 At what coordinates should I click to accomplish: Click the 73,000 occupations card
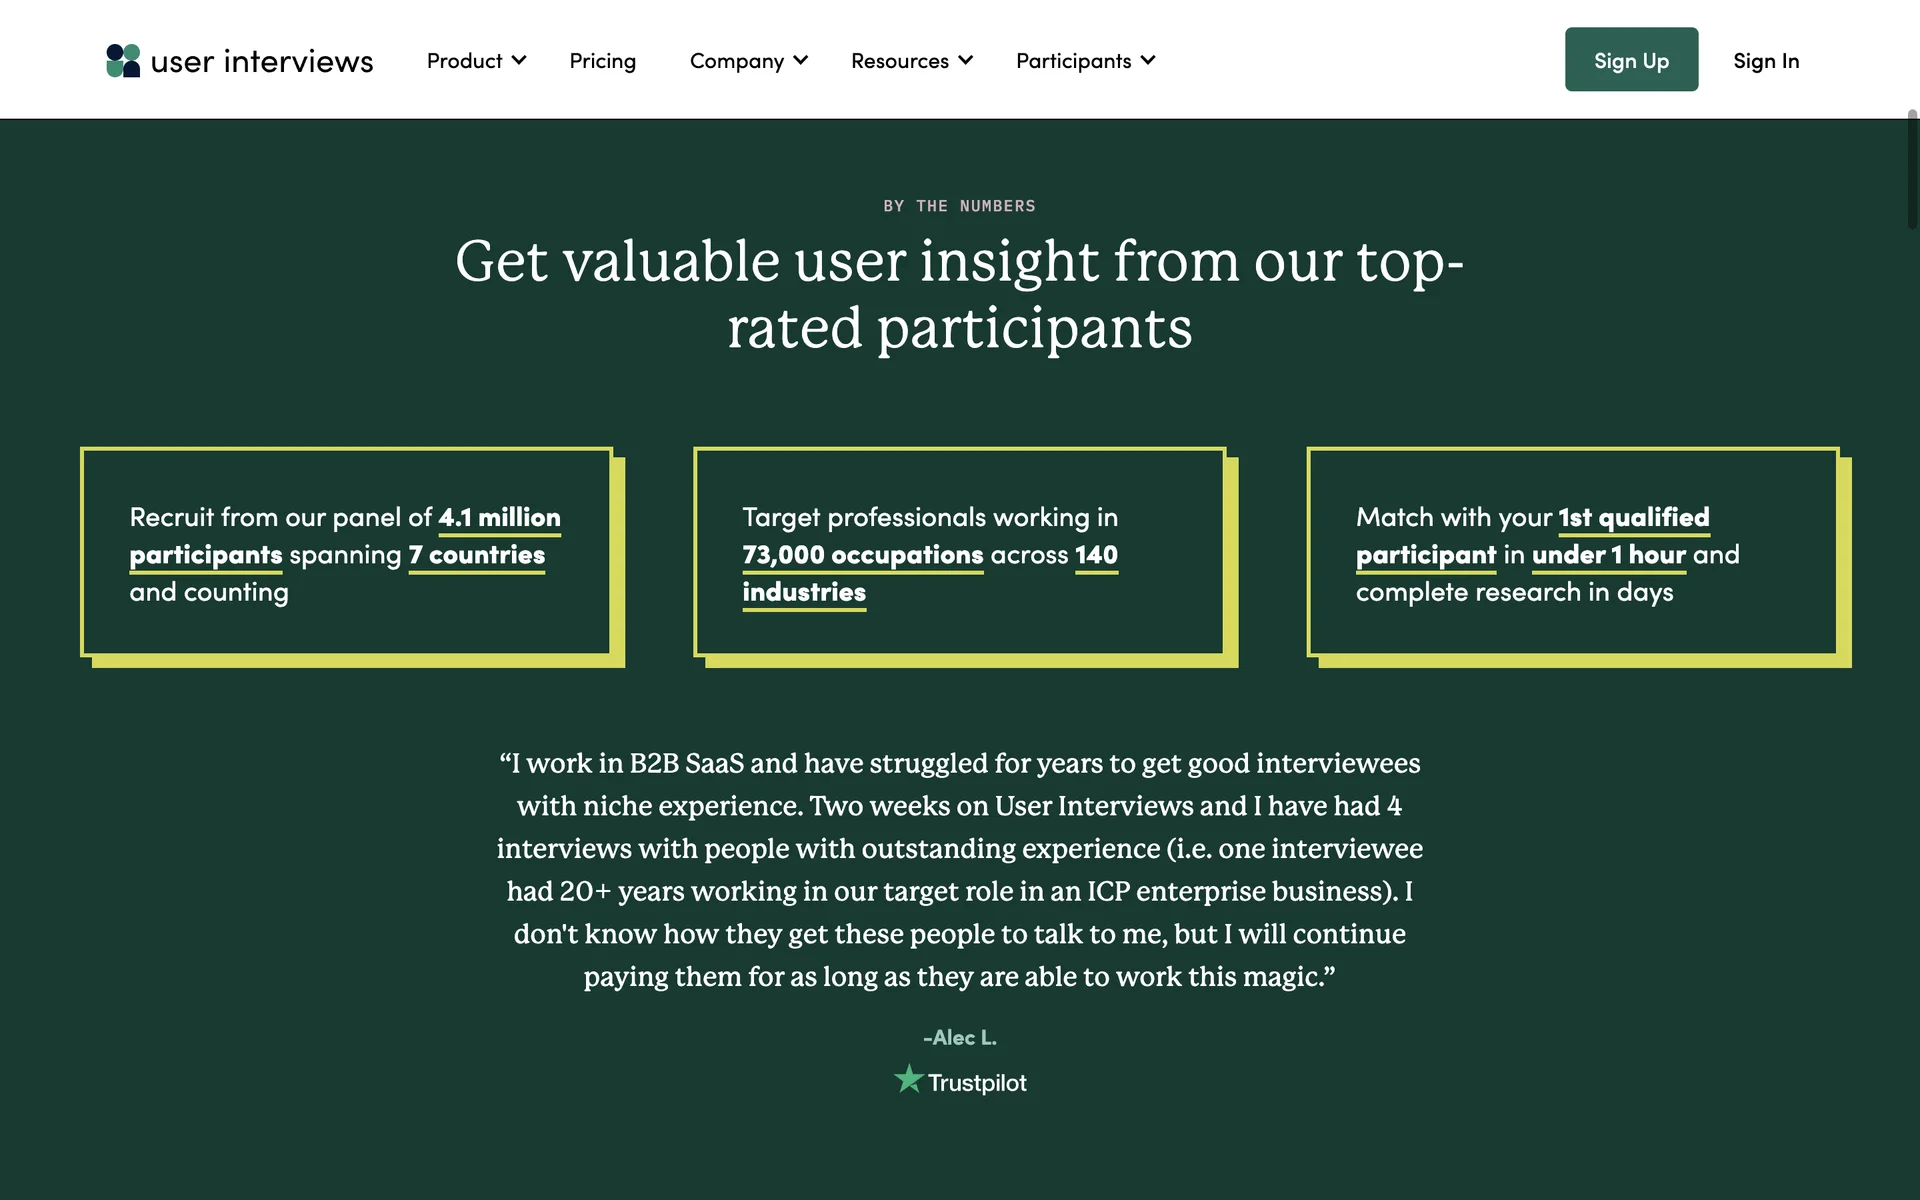pos(959,552)
